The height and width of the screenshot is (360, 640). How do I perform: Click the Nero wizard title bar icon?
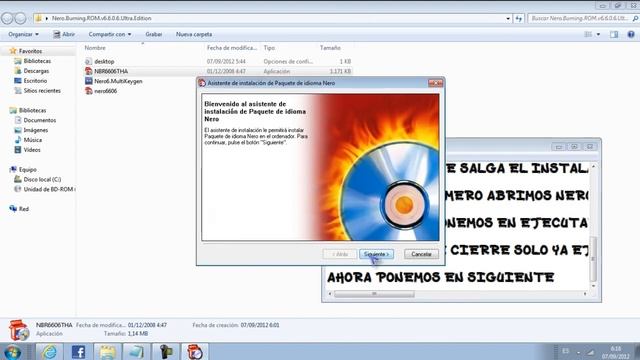click(202, 83)
